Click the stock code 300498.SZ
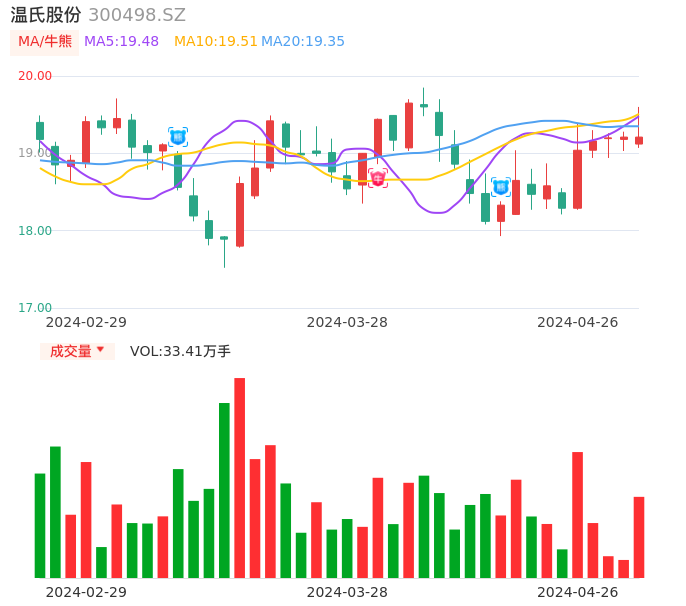 coord(137,15)
